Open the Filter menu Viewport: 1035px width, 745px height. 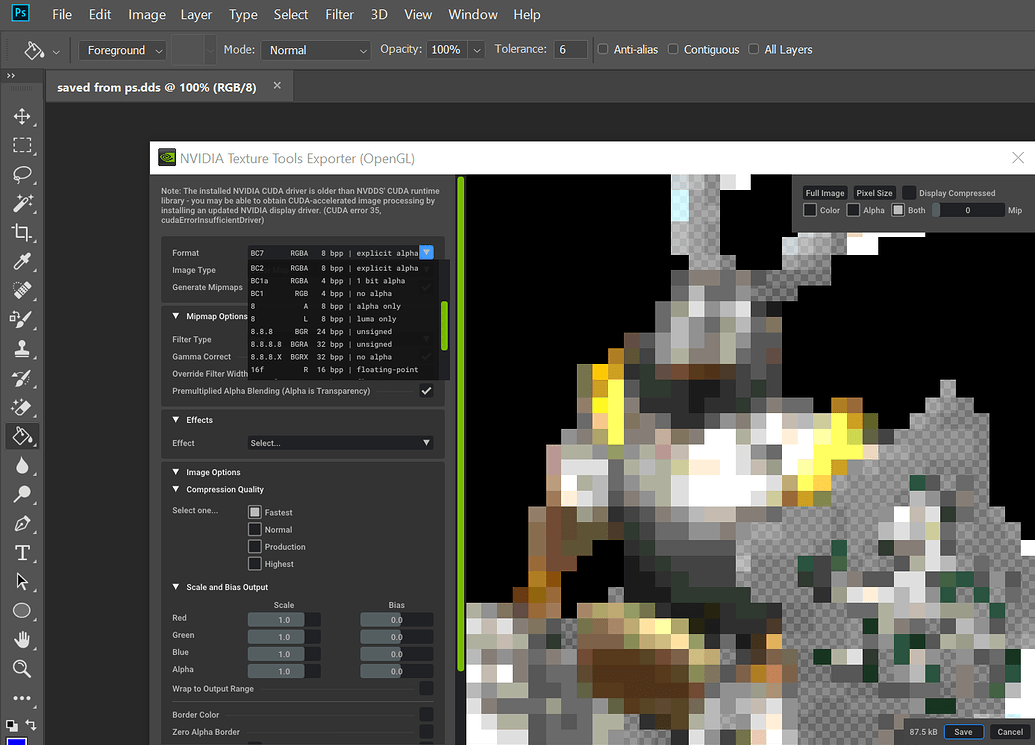339,14
